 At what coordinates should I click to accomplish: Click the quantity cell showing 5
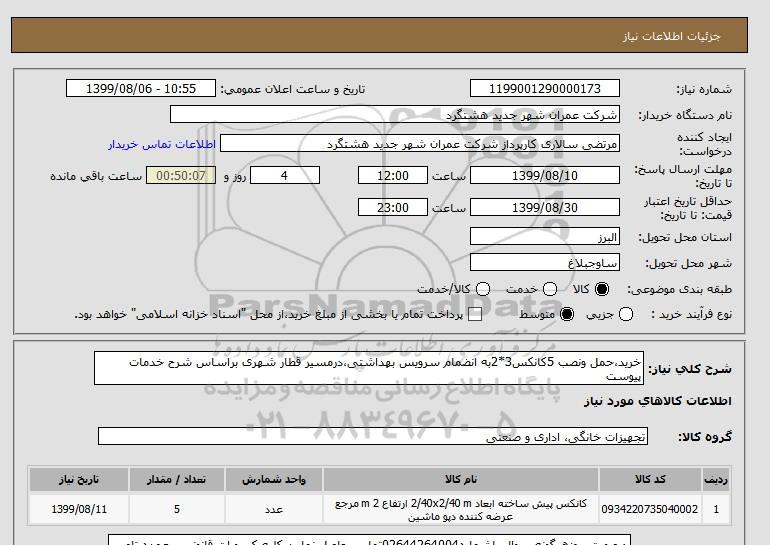pyautogui.click(x=177, y=509)
